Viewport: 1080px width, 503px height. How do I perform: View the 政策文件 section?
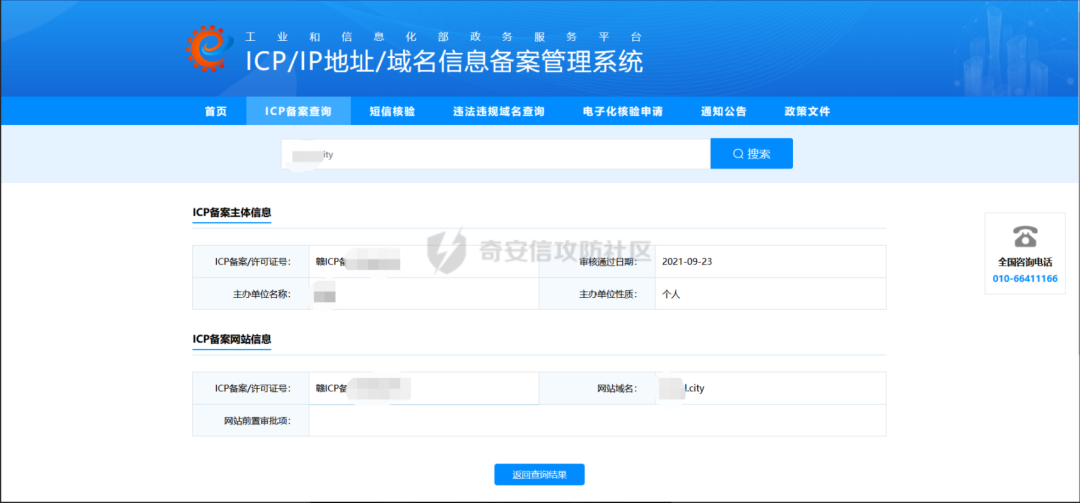(x=807, y=111)
